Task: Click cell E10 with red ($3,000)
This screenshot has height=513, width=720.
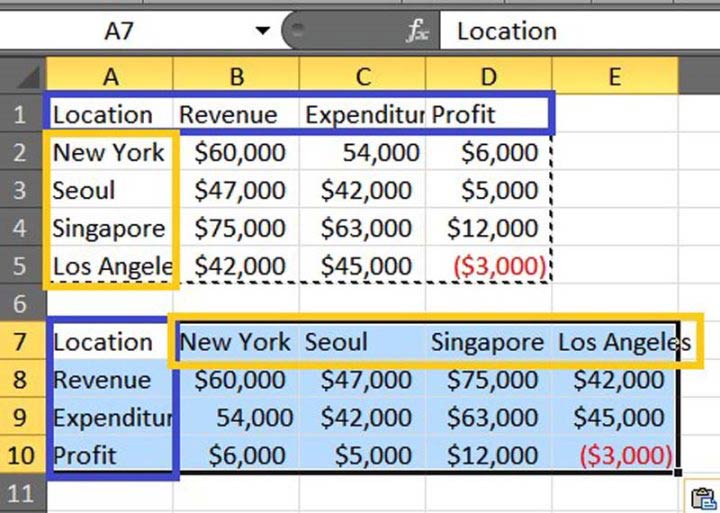Action: [x=615, y=455]
